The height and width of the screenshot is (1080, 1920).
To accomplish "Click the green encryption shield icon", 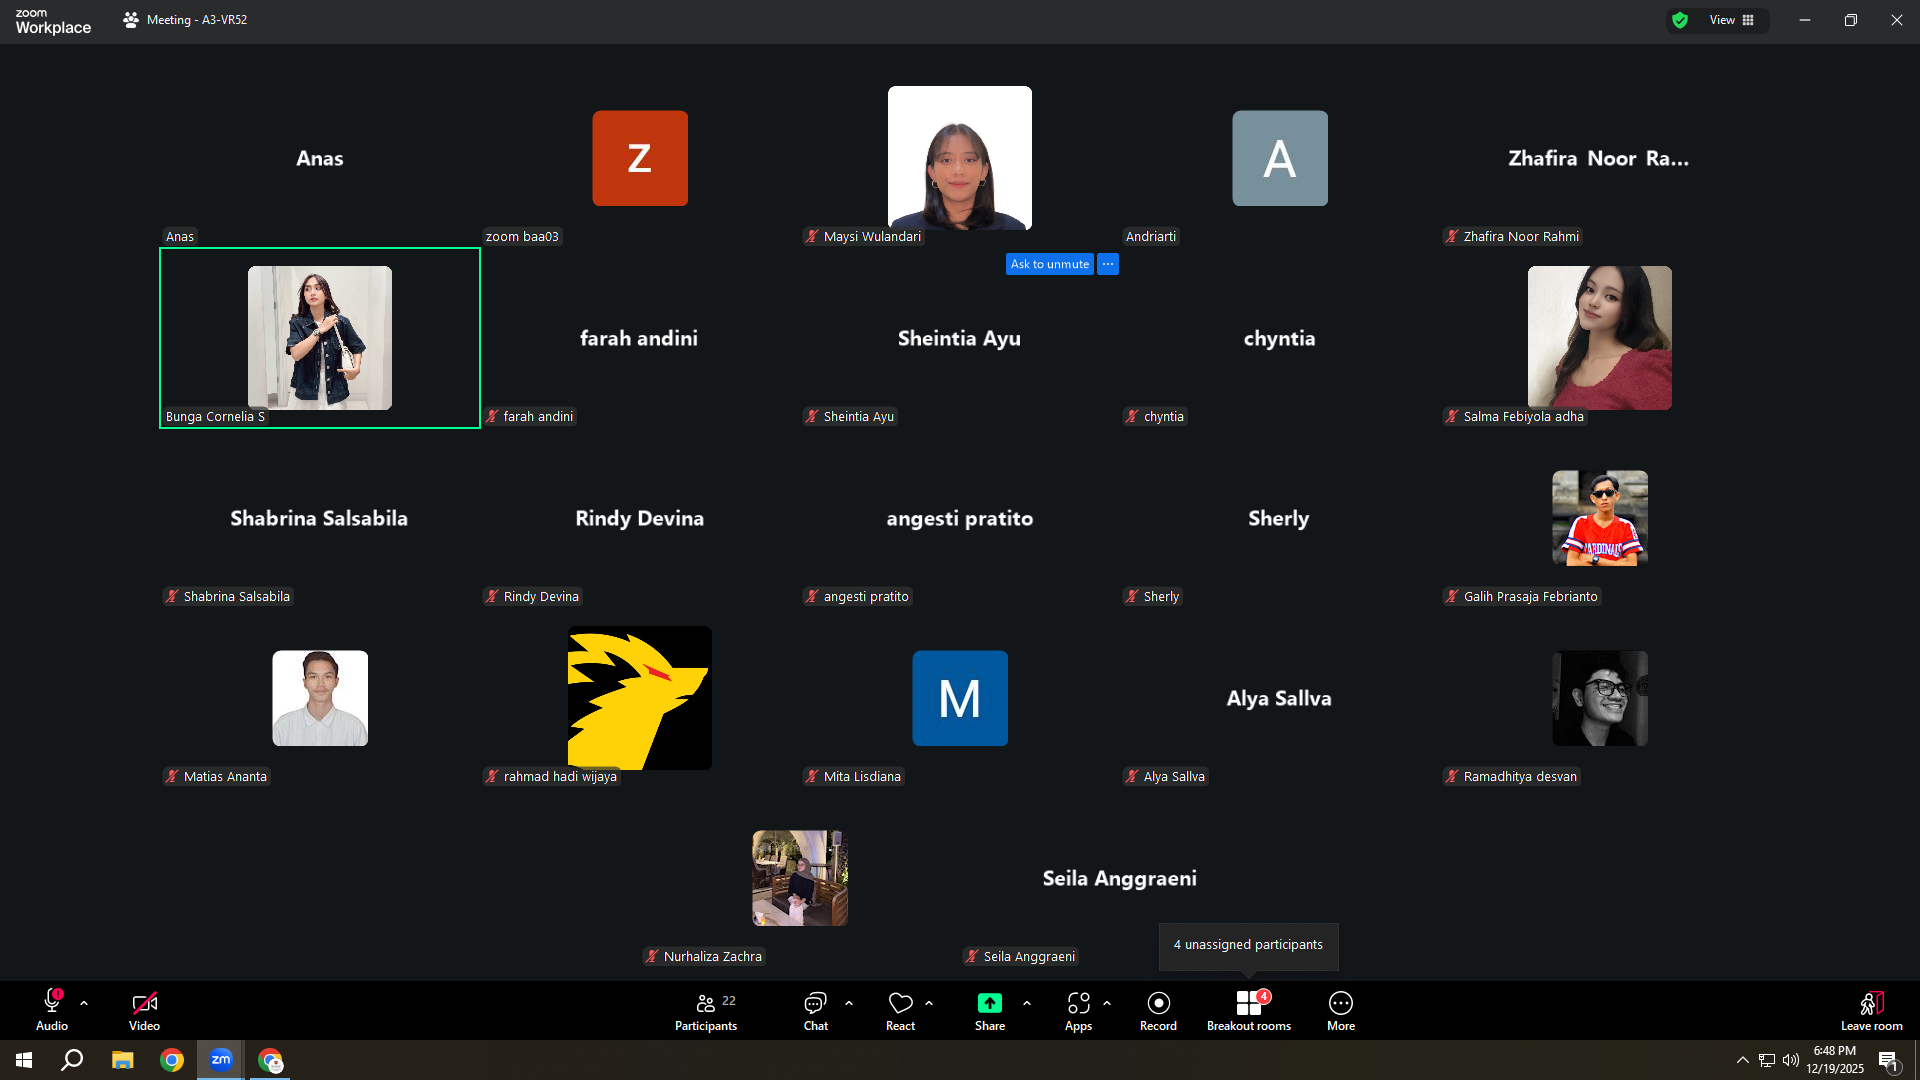I will [x=1680, y=20].
